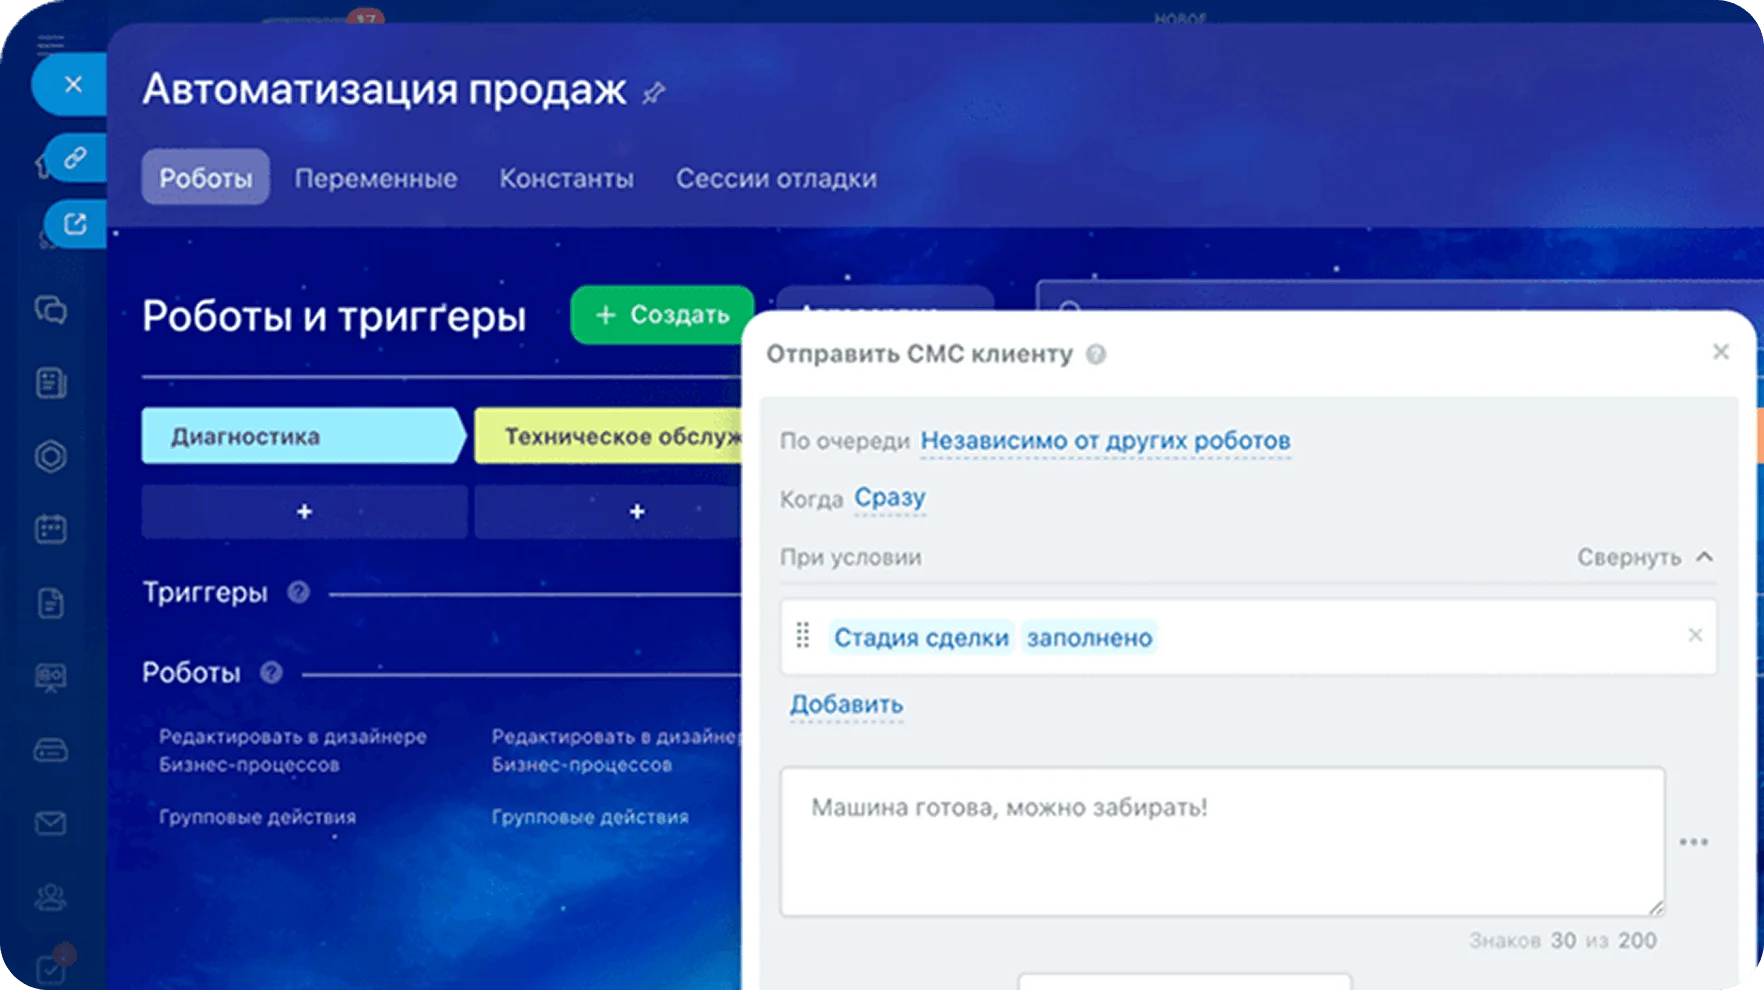This screenshot has width=1764, height=990.
Task: Open the three-dots menu beside message field
Action: point(1693,842)
